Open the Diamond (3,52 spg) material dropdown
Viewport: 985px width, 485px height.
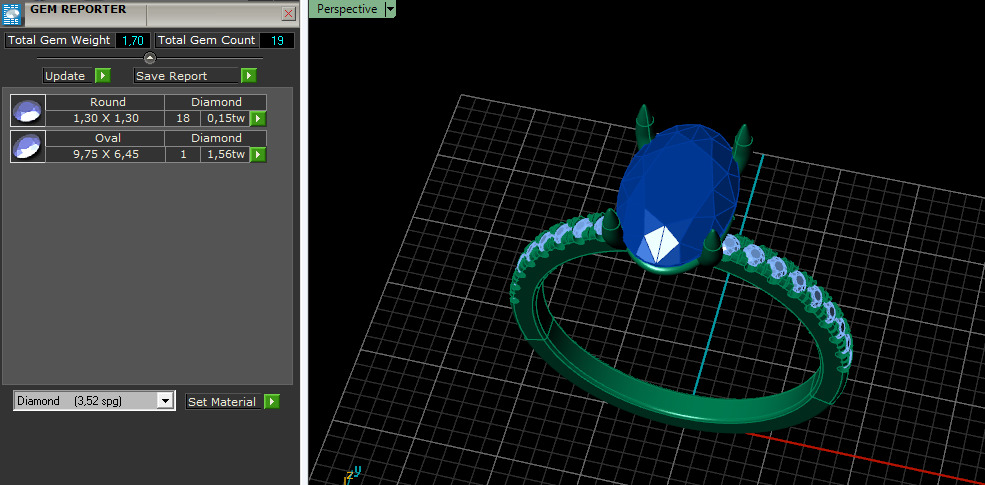(x=165, y=401)
